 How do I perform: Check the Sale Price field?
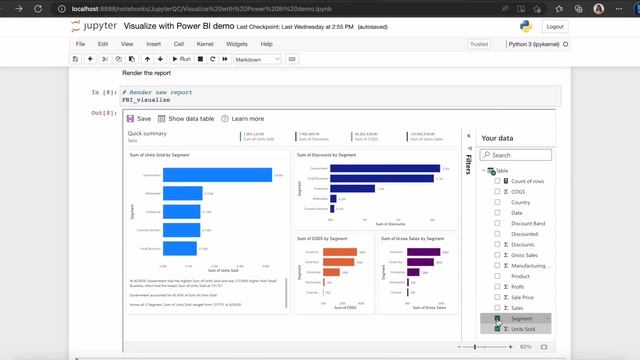497,297
